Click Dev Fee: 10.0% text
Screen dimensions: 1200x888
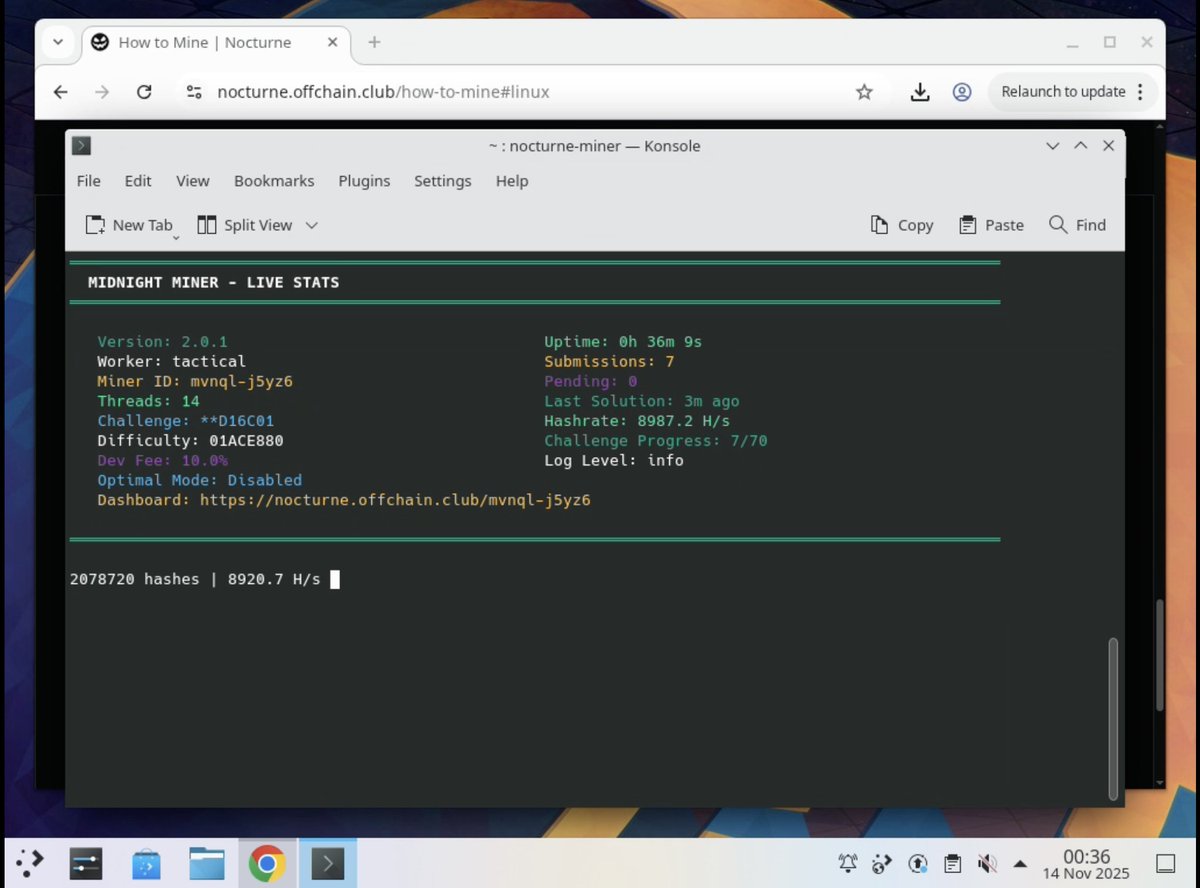(162, 461)
